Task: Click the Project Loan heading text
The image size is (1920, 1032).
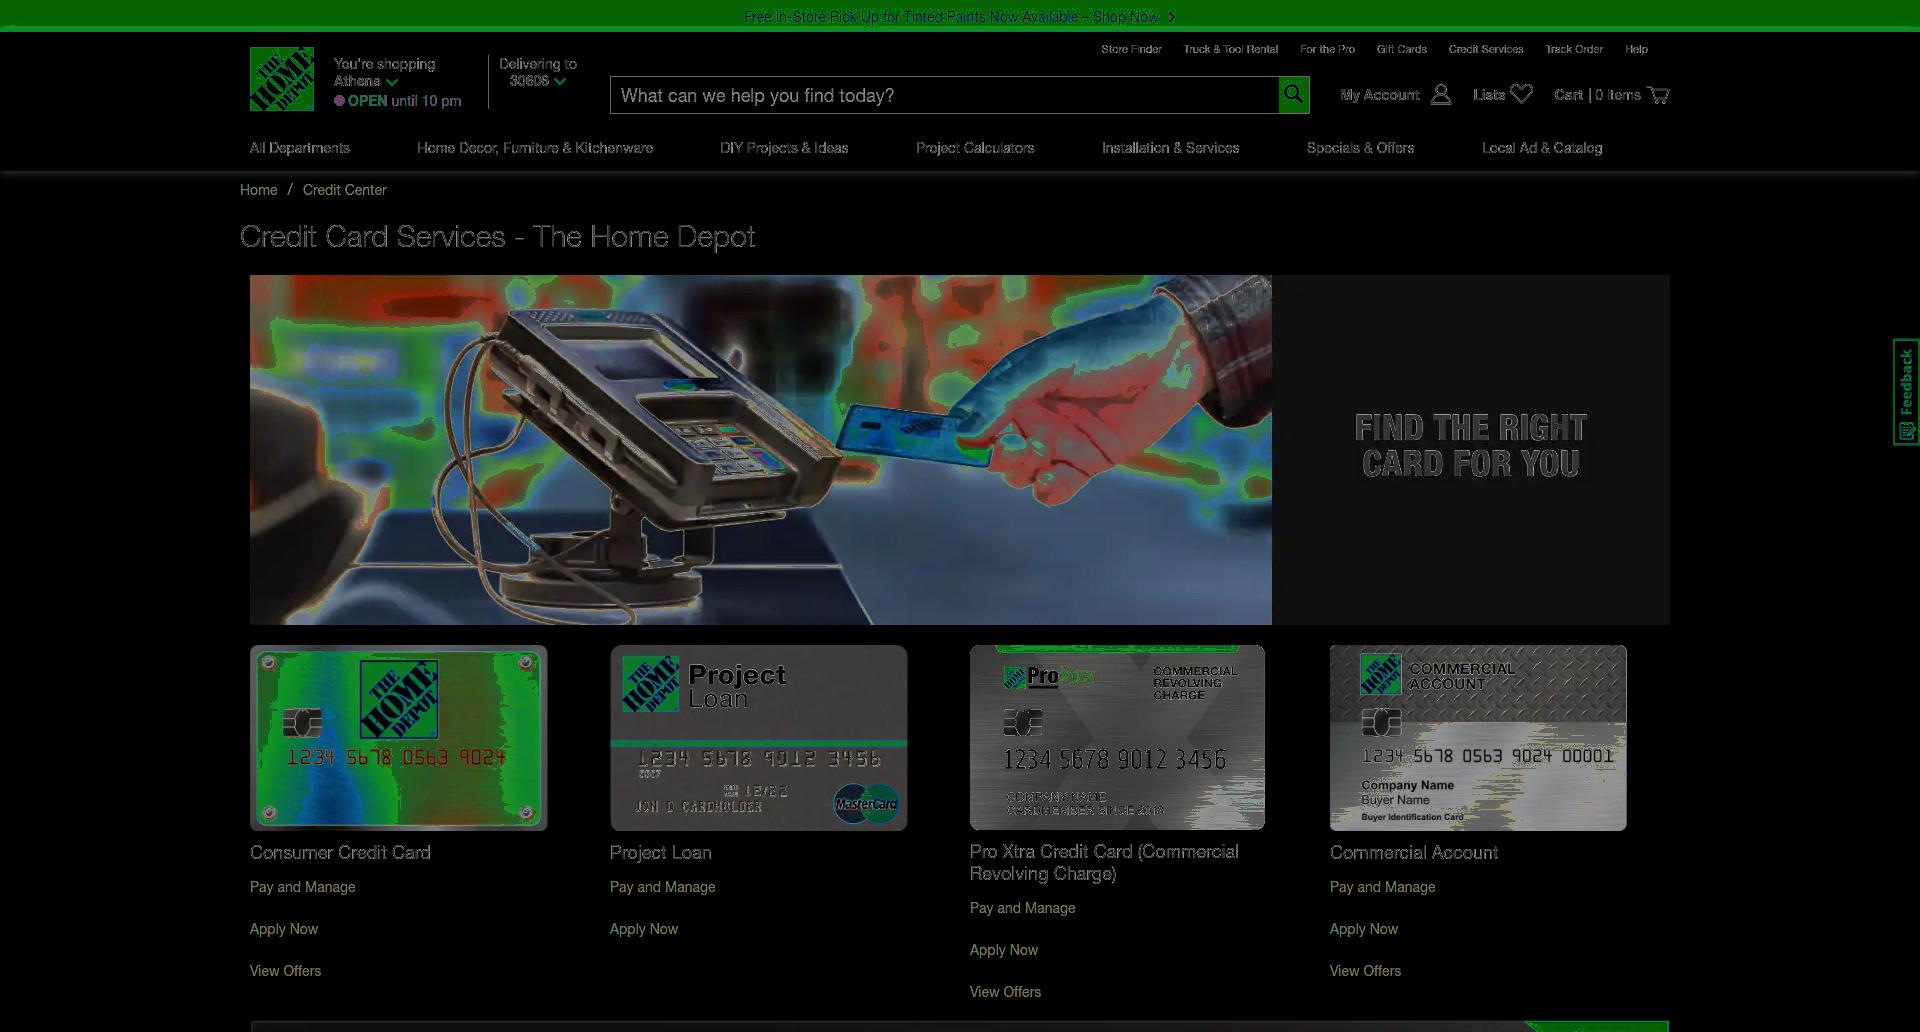Action: pos(661,853)
